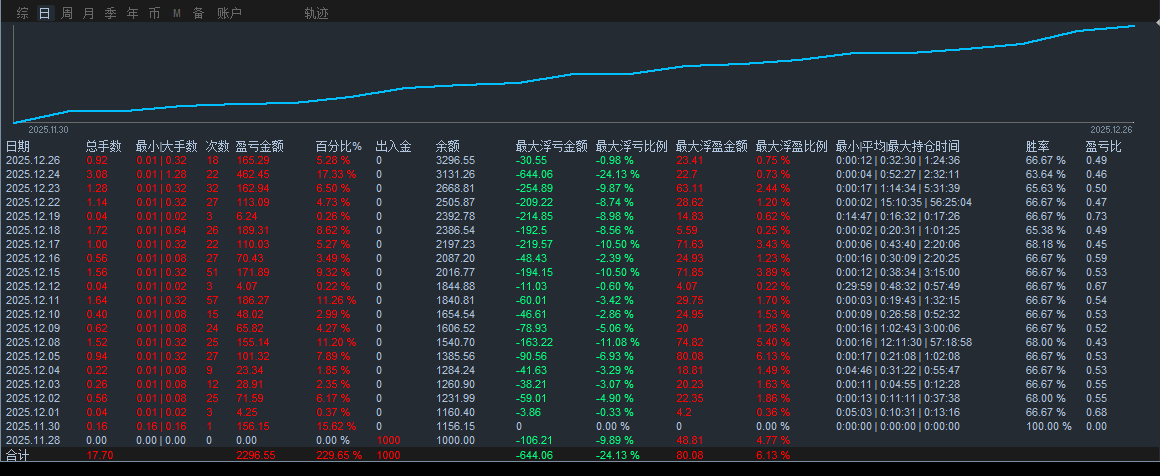Click win rate 100.00 %
The height and width of the screenshot is (476, 1160).
1048,426
